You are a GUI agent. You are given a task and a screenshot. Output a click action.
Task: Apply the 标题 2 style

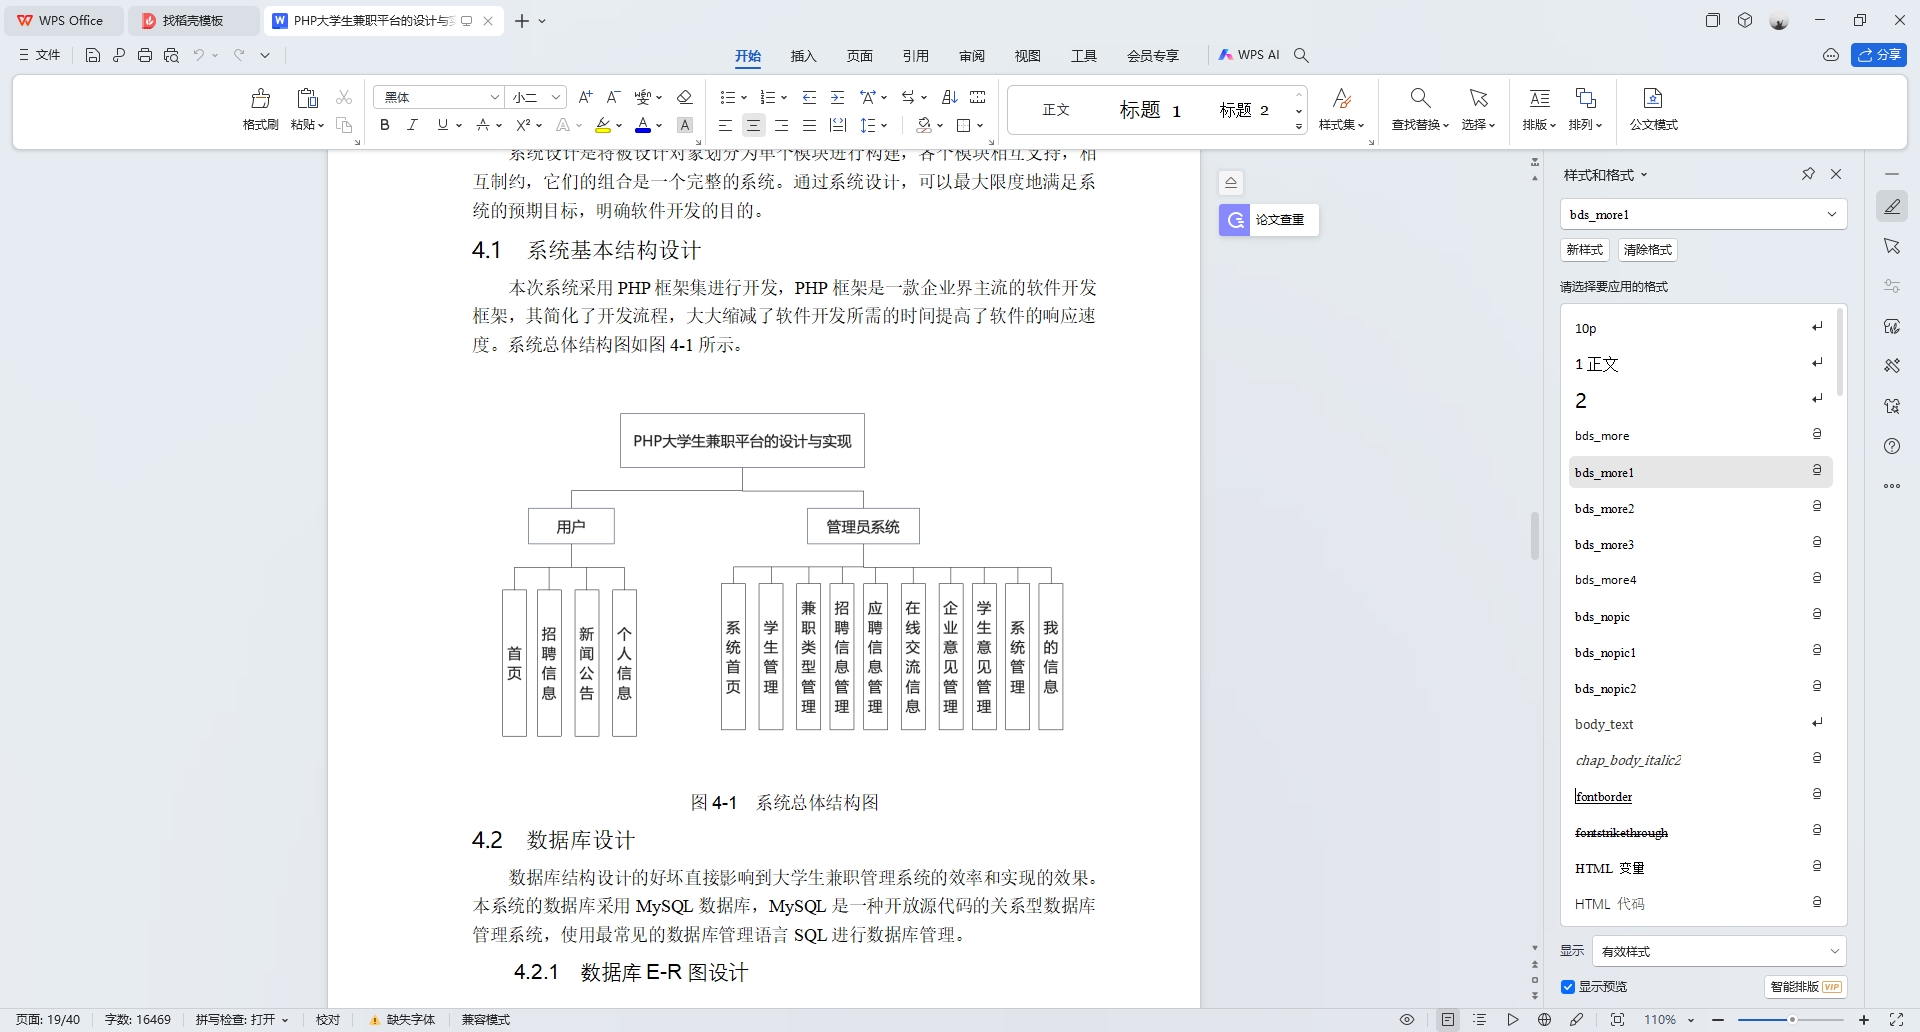point(1244,110)
